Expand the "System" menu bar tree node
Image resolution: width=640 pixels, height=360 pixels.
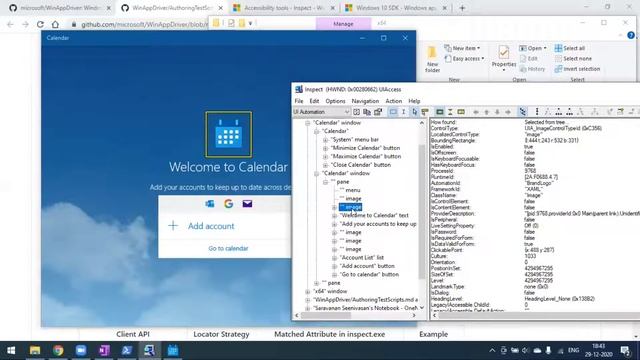[325, 140]
